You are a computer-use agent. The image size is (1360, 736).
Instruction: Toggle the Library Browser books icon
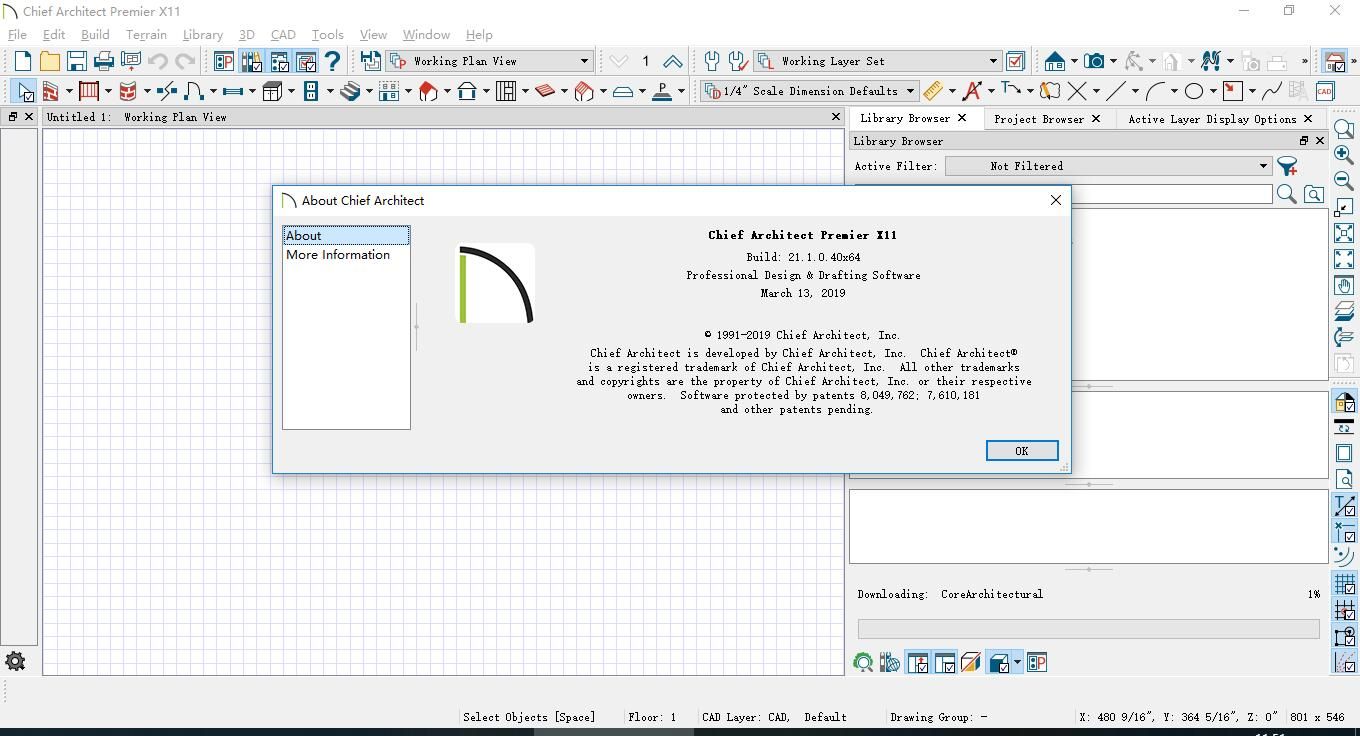point(251,61)
